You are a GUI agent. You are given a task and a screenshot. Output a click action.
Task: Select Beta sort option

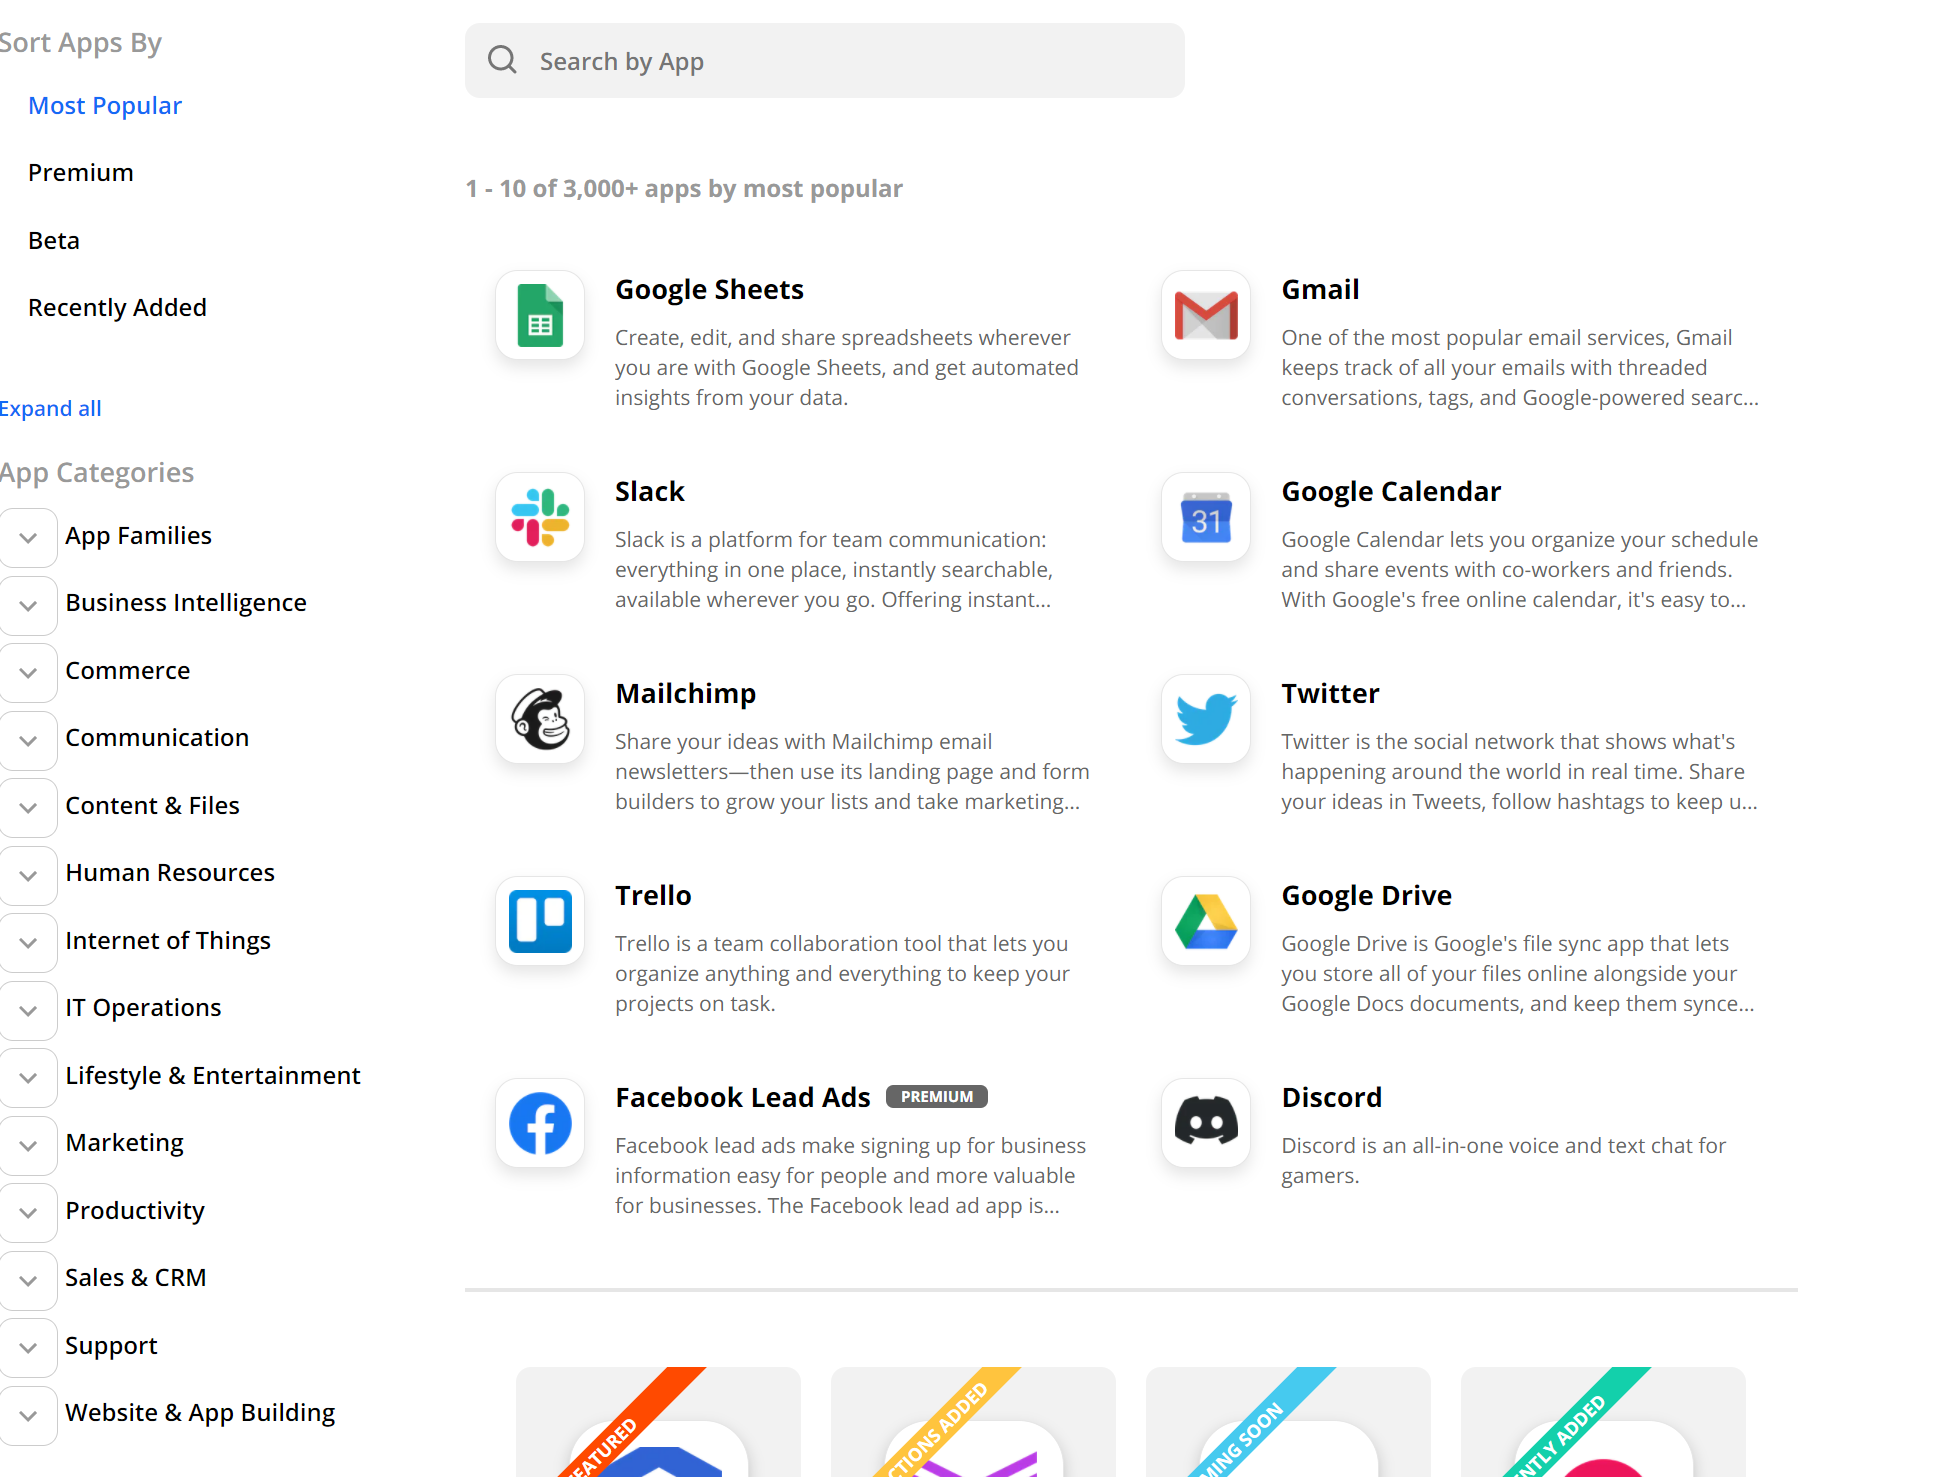(x=54, y=239)
